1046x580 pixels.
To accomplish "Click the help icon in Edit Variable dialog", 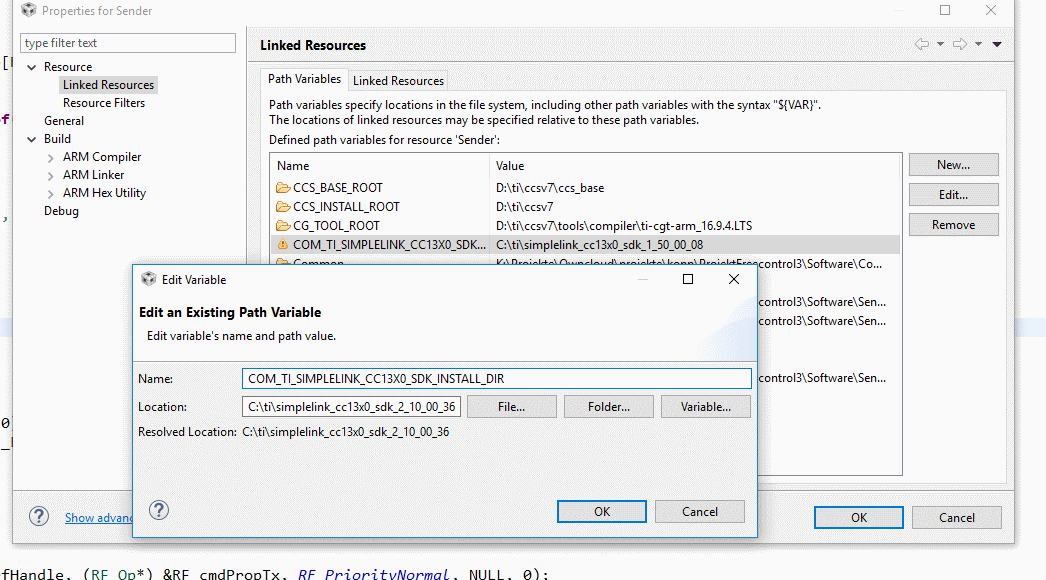I will pos(159,510).
